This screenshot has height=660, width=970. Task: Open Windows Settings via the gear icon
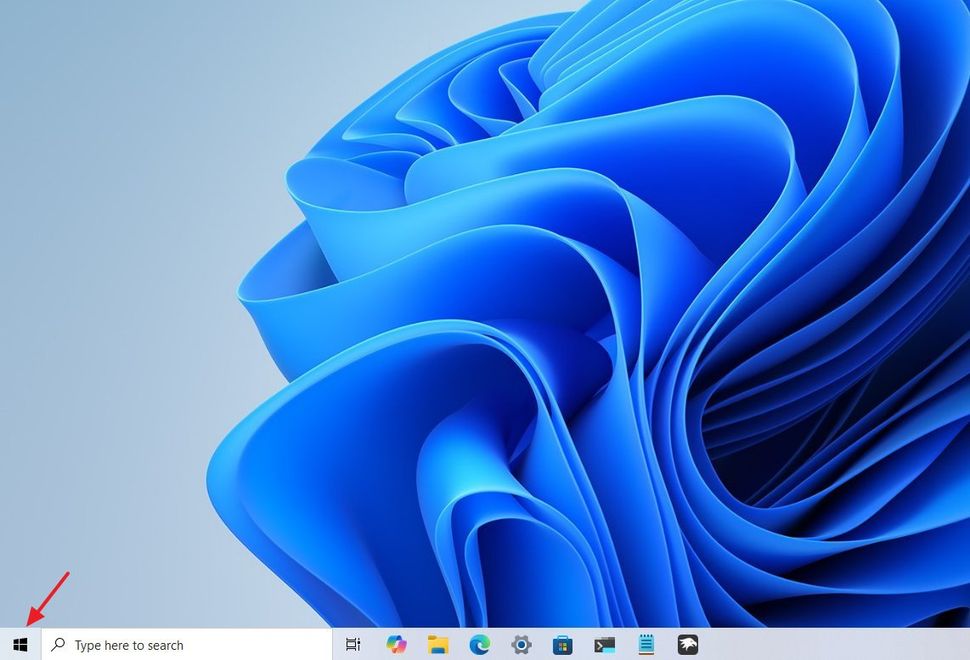click(x=521, y=645)
